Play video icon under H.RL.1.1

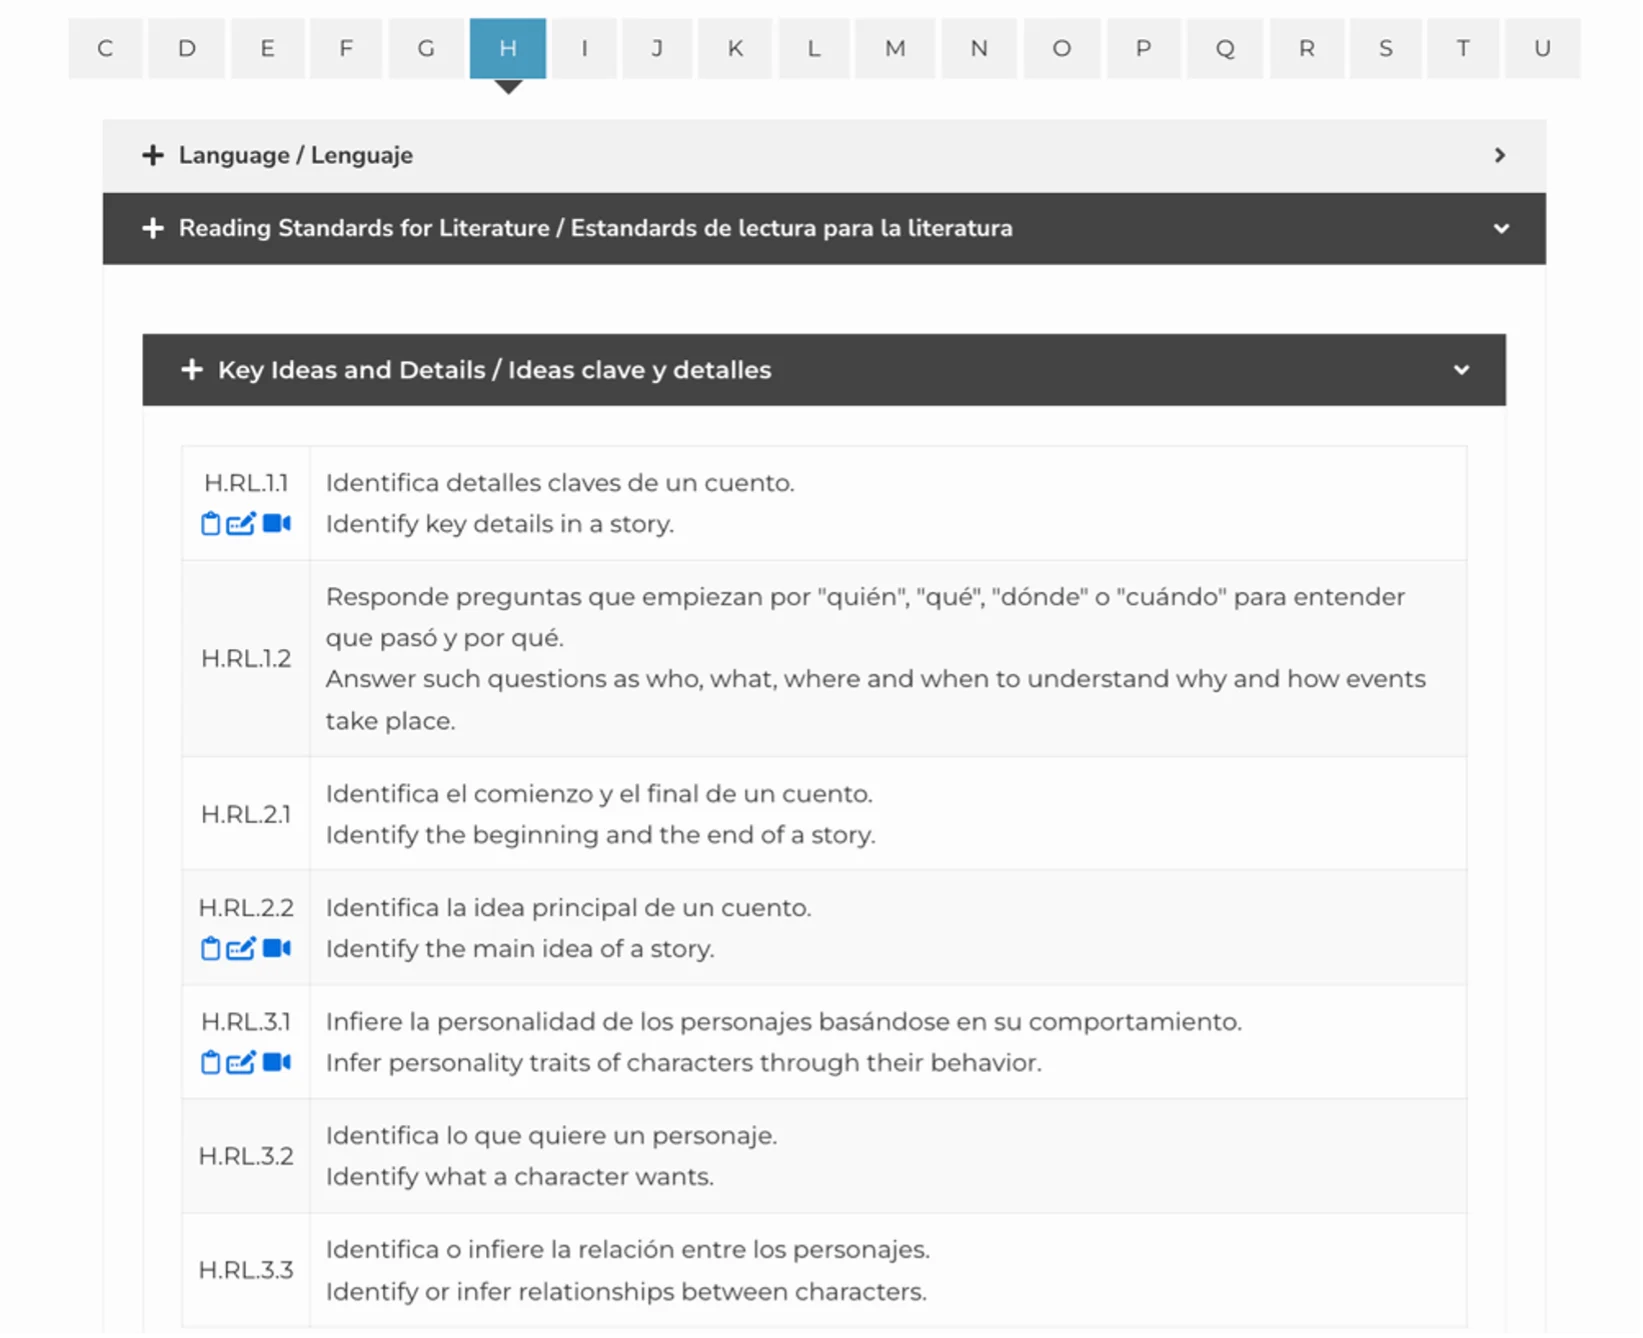pos(277,524)
